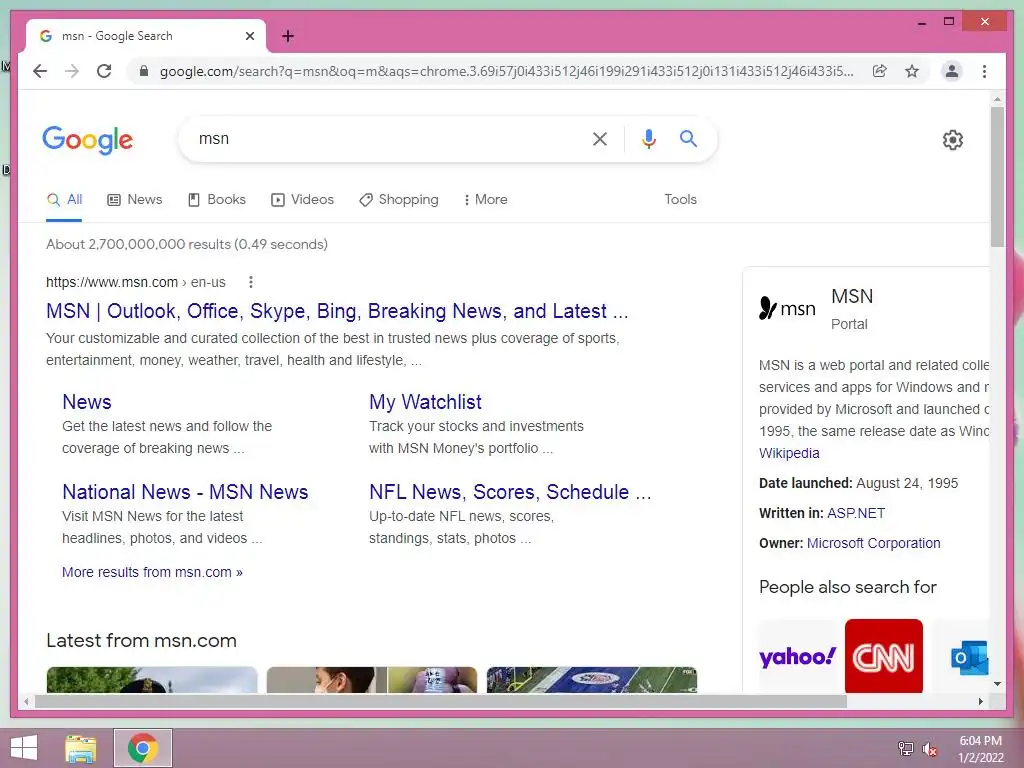Click More results from msn.com
Screen dimensions: 1024x768
point(152,572)
